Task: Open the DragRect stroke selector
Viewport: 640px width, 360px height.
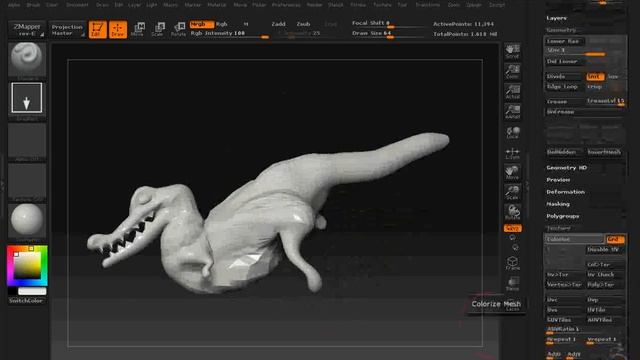Action: [27, 100]
